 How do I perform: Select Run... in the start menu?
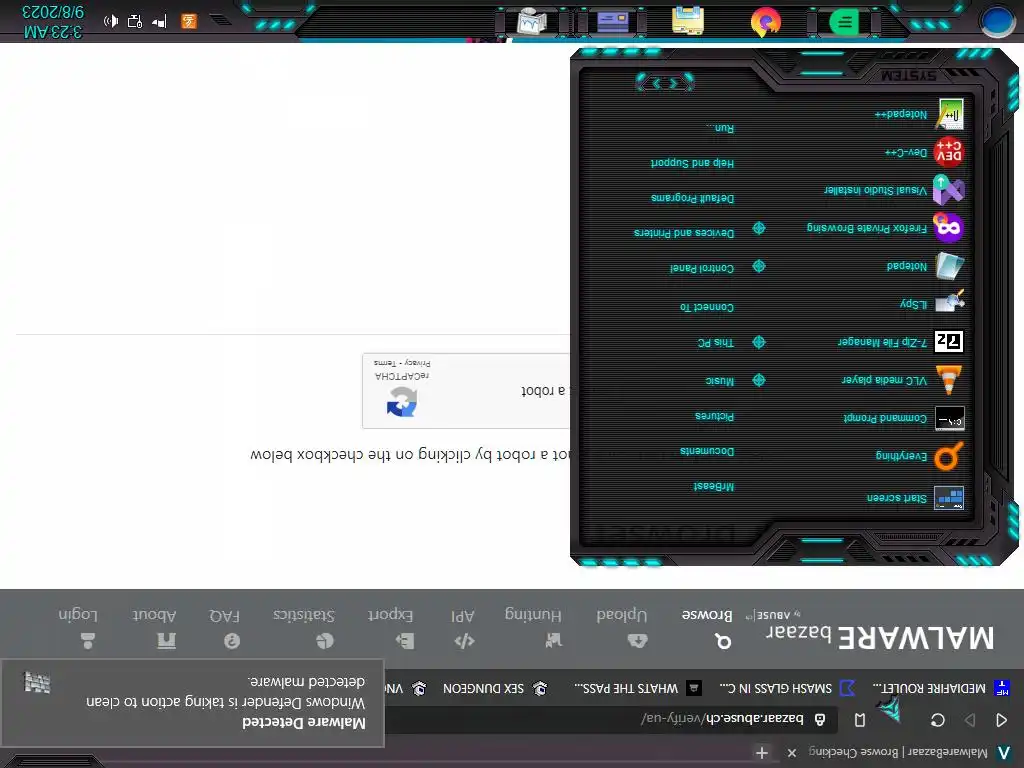click(x=720, y=128)
